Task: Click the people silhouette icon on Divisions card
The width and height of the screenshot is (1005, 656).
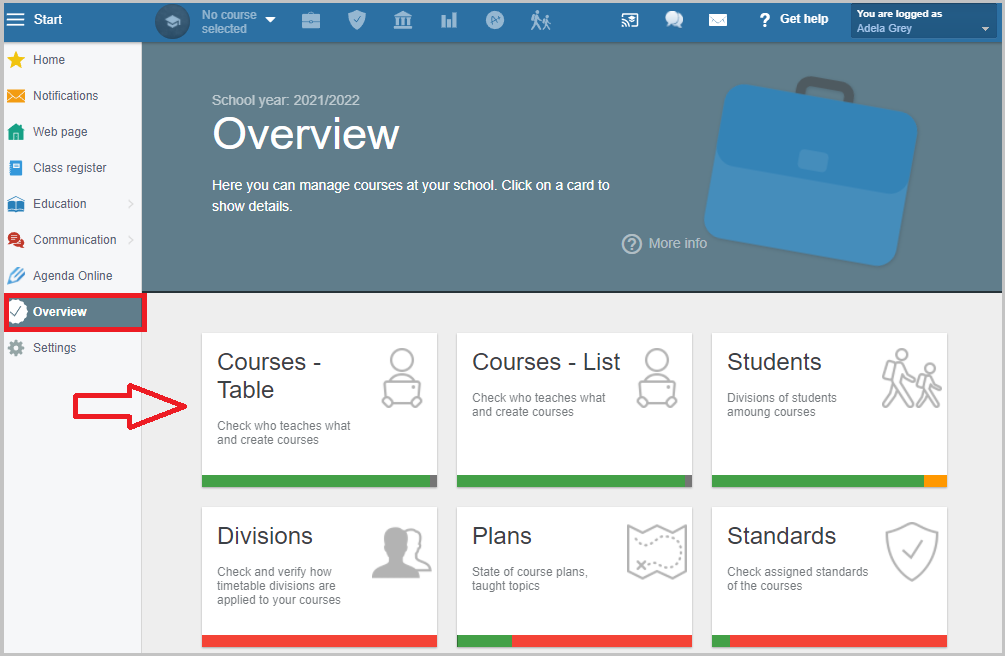Action: (x=402, y=552)
